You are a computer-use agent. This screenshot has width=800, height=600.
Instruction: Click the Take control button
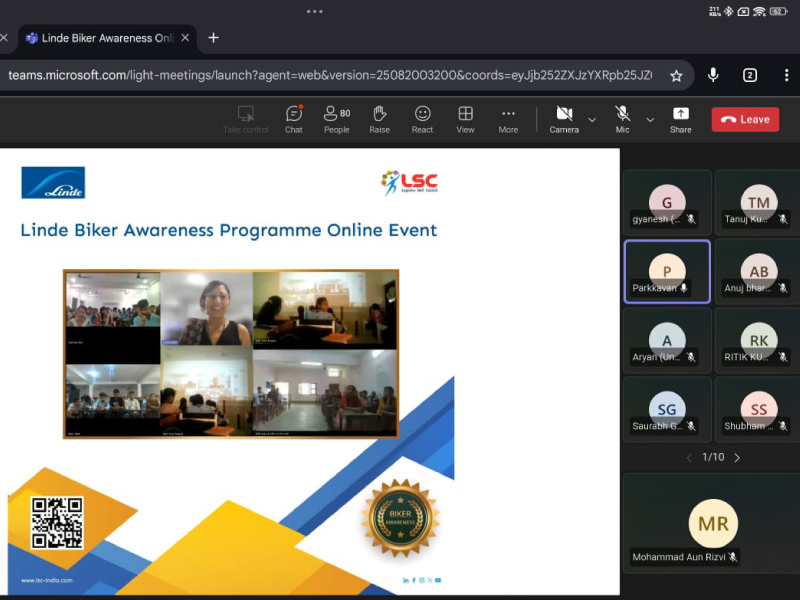(246, 119)
